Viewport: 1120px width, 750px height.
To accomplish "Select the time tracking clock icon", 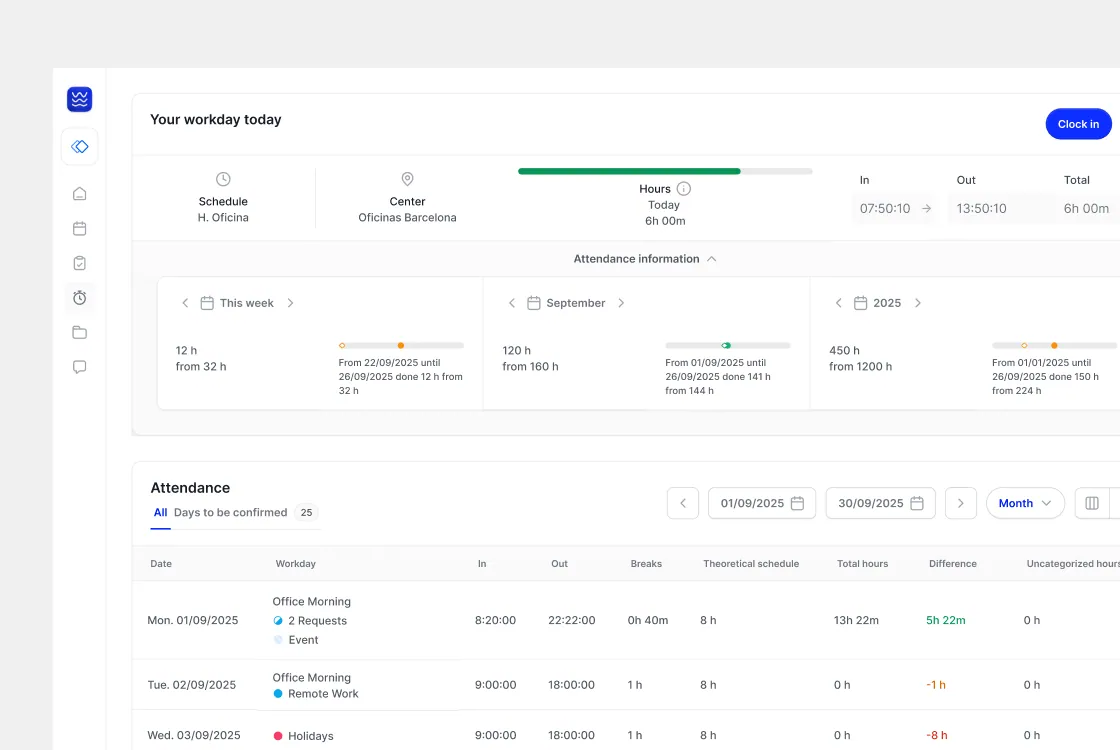I will [79, 298].
